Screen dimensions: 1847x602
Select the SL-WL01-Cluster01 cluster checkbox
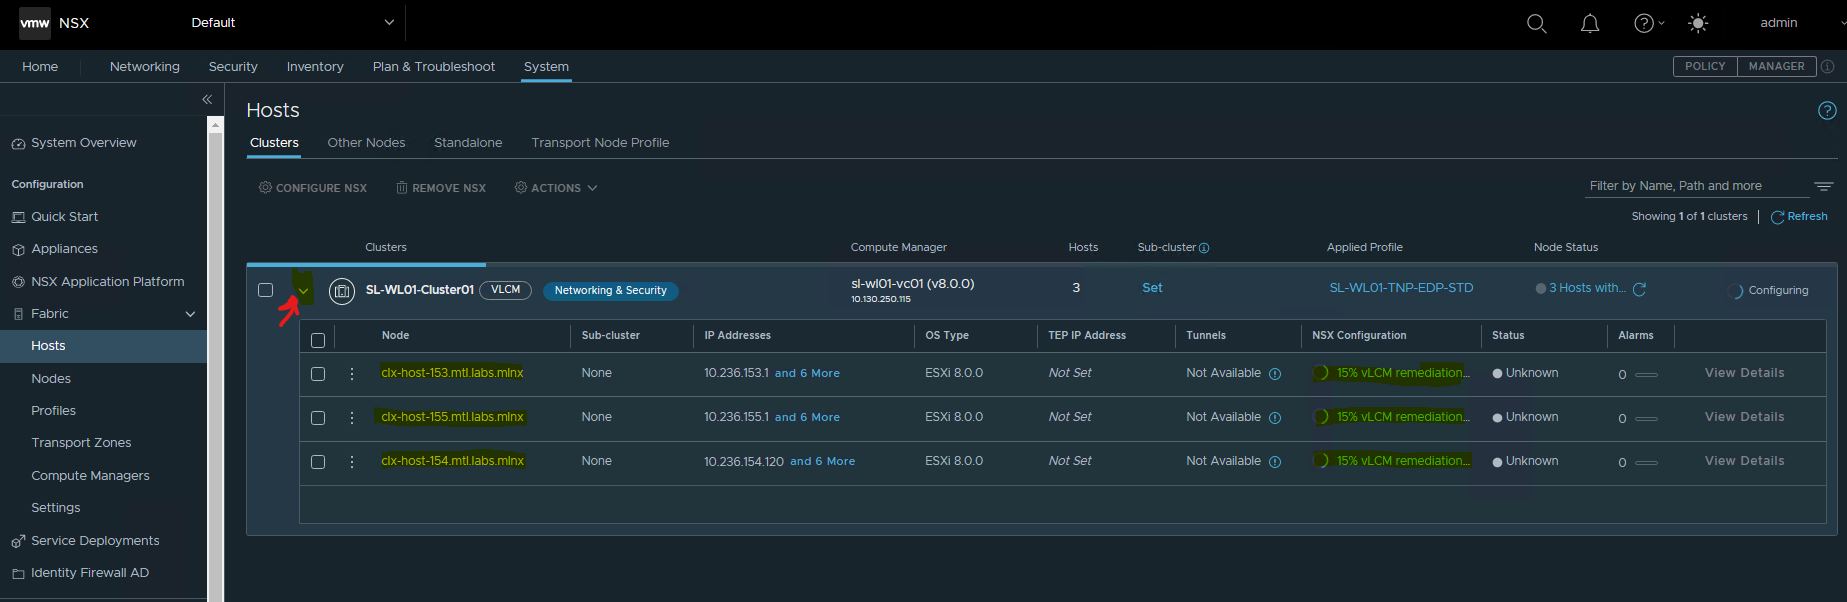point(265,290)
